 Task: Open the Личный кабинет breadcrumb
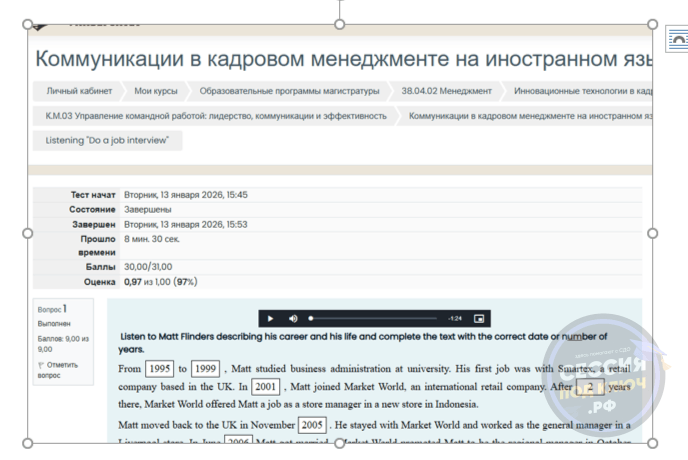79,91
